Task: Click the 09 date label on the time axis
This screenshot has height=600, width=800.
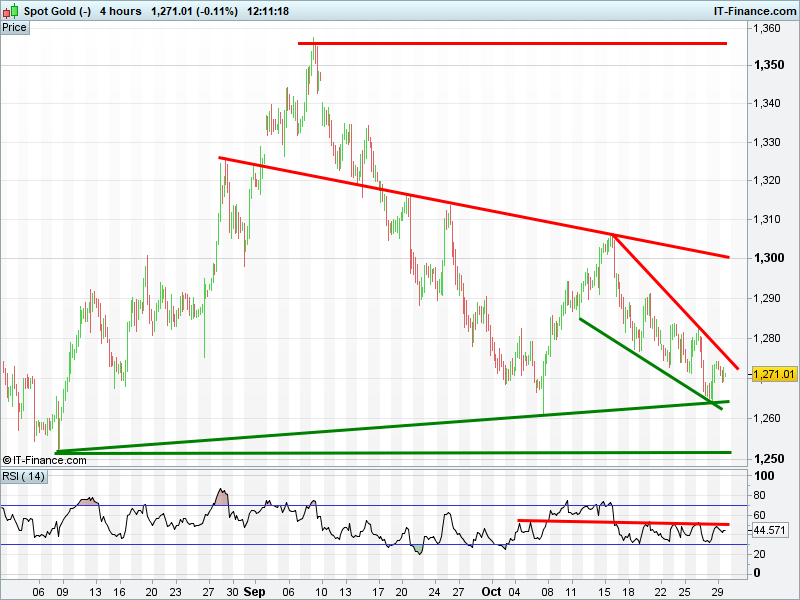Action: pyautogui.click(x=62, y=592)
